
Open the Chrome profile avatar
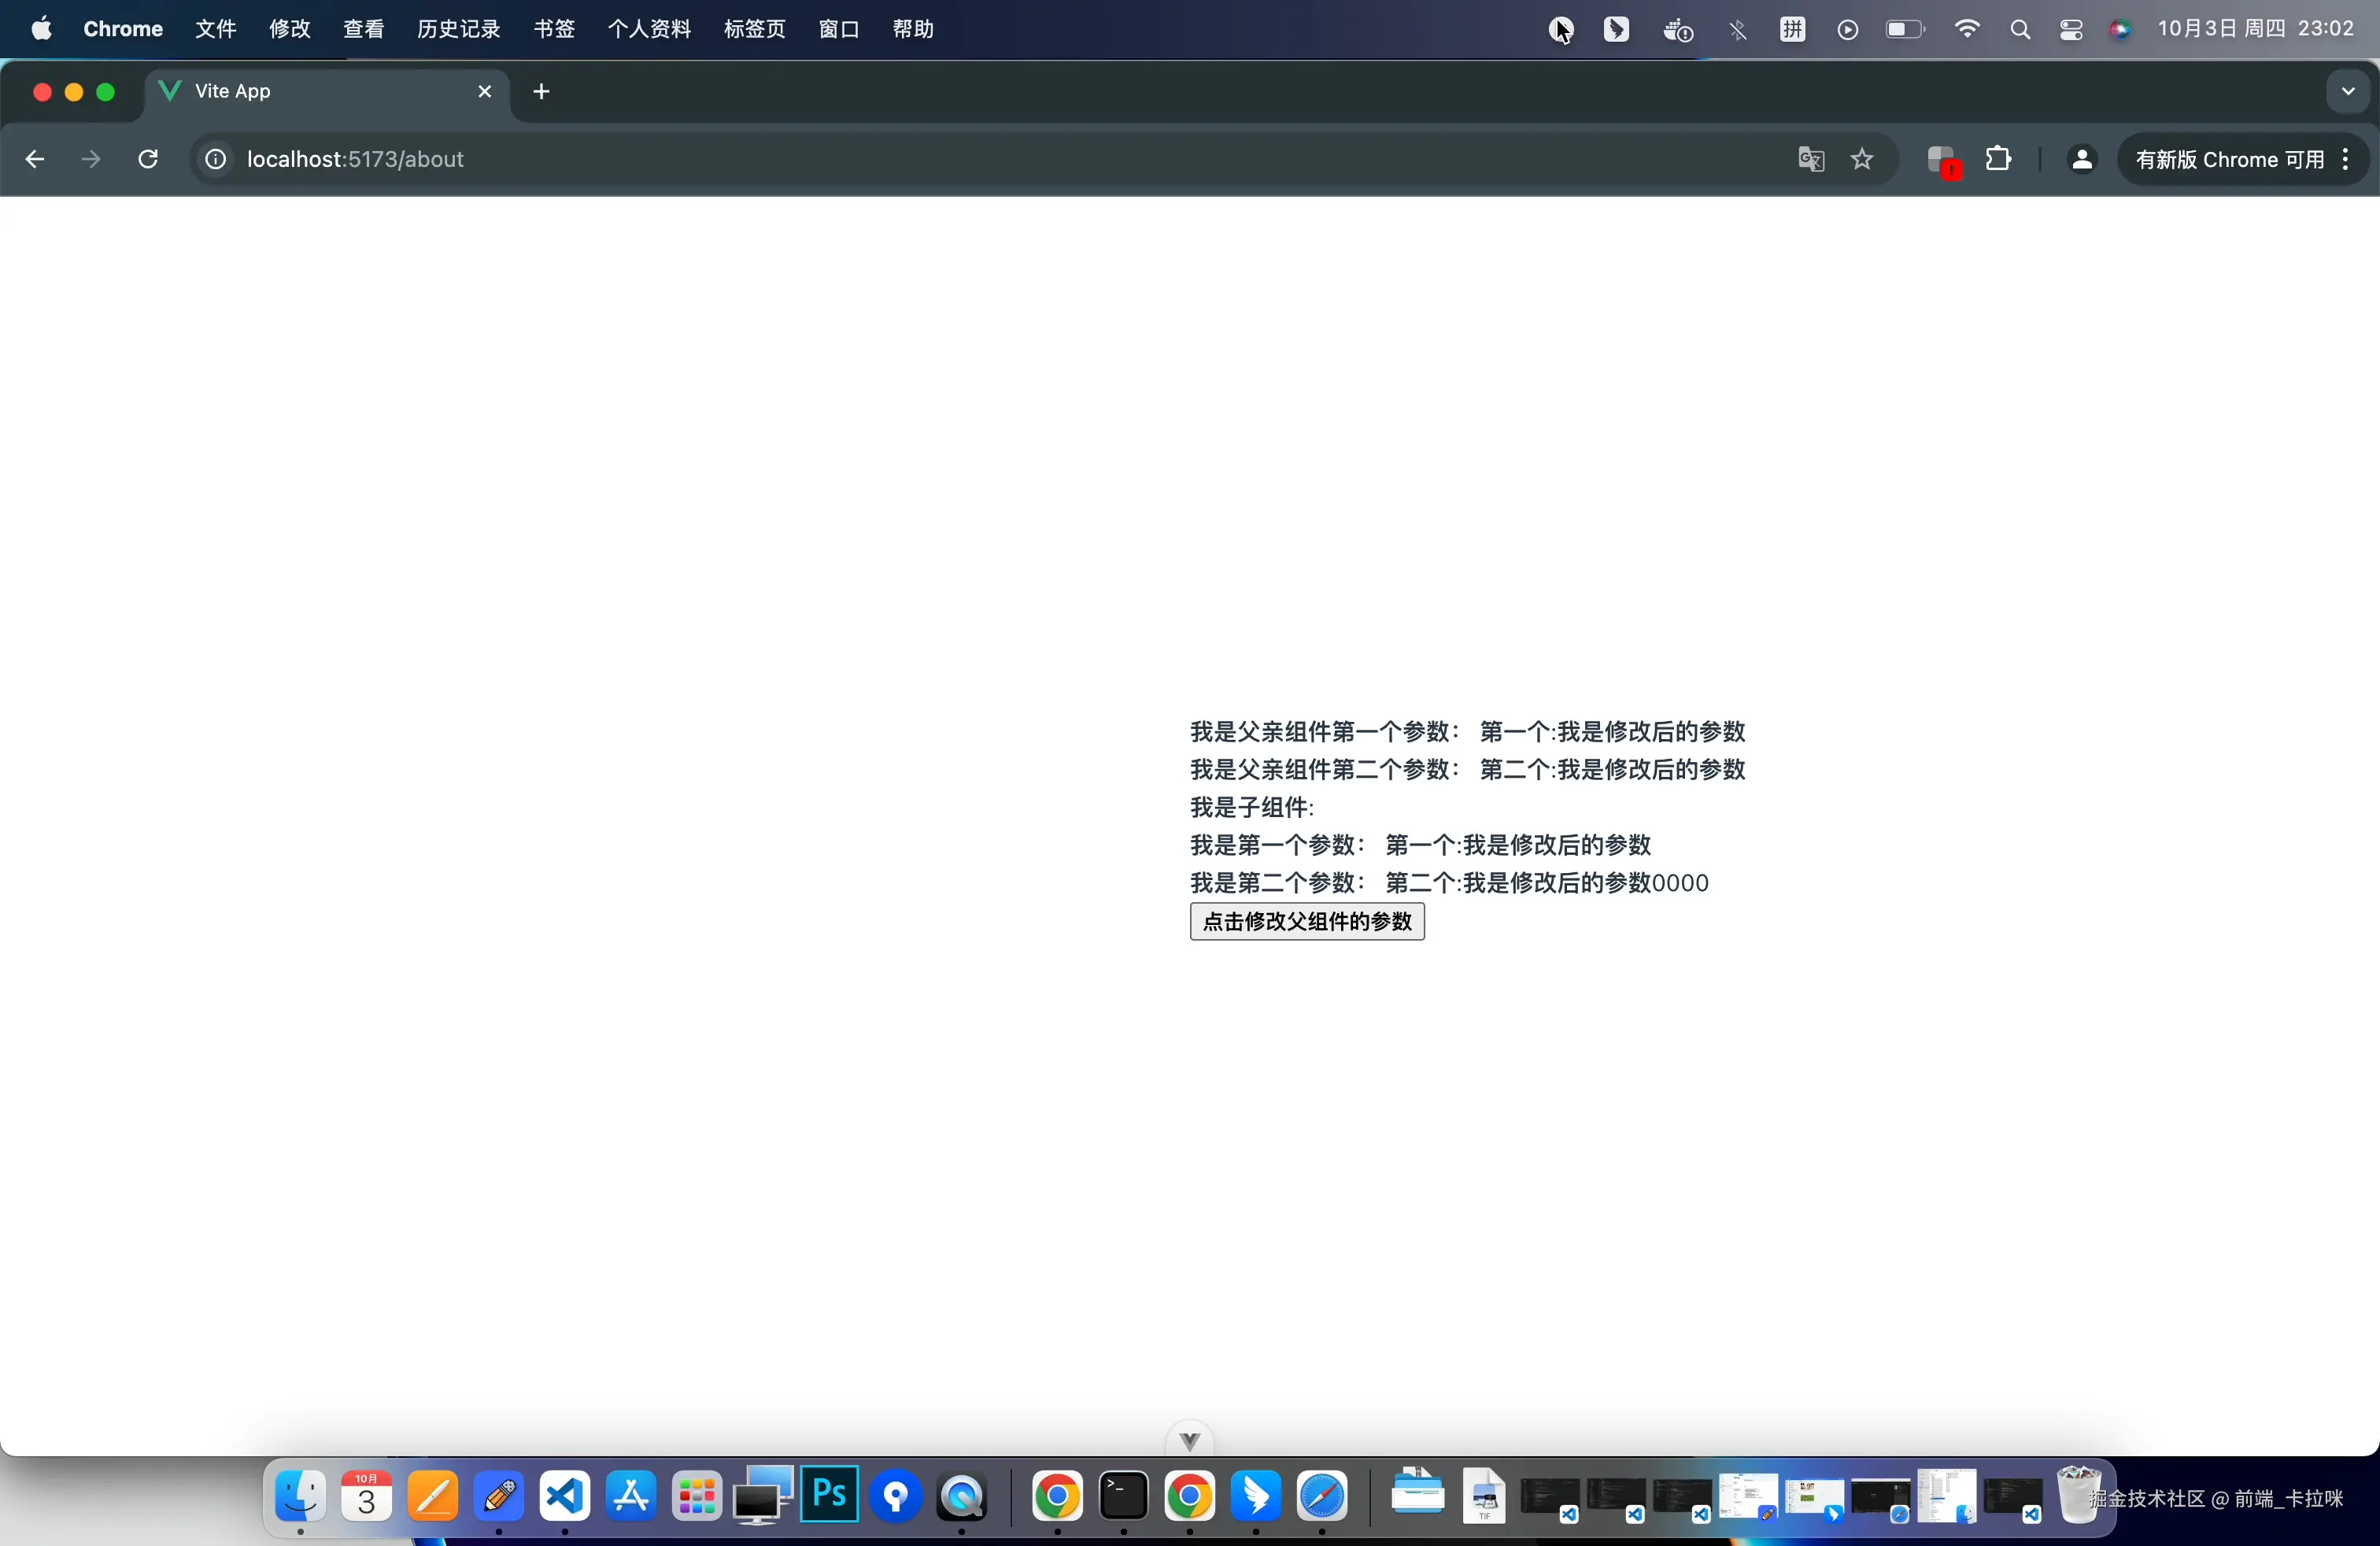(2081, 159)
